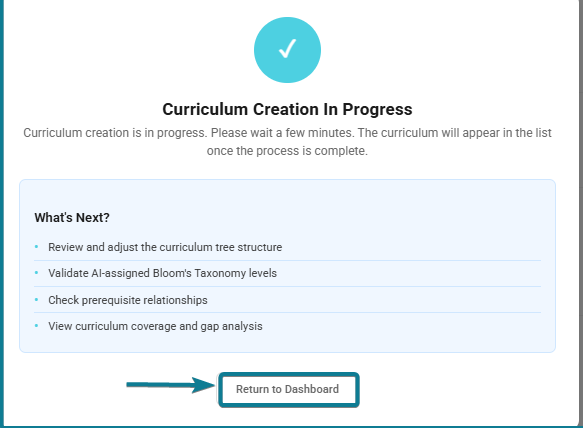
Task: Click the bullet beside Check prerequisite relationships
Action: click(x=36, y=299)
